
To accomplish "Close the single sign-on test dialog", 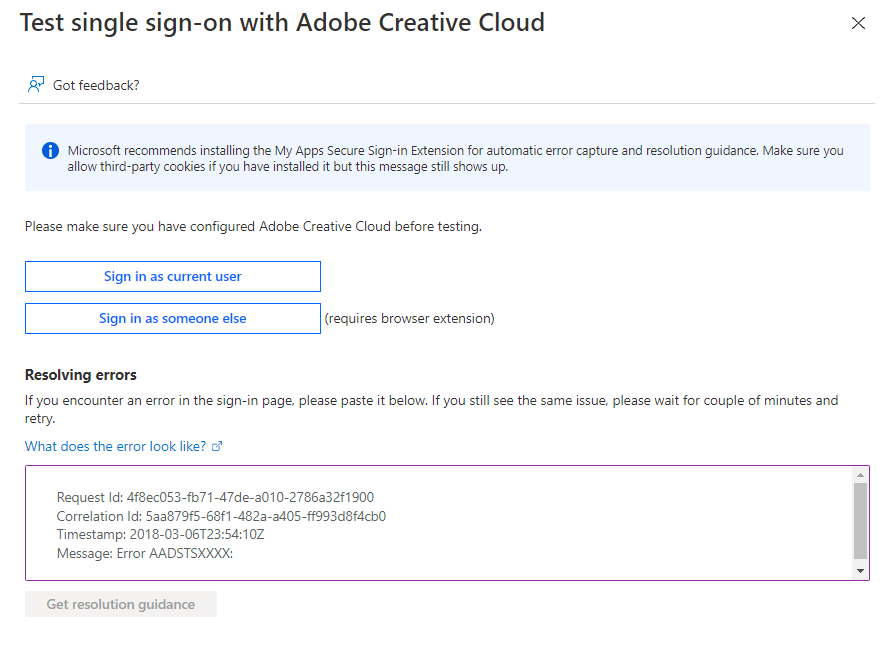I will click(x=858, y=23).
